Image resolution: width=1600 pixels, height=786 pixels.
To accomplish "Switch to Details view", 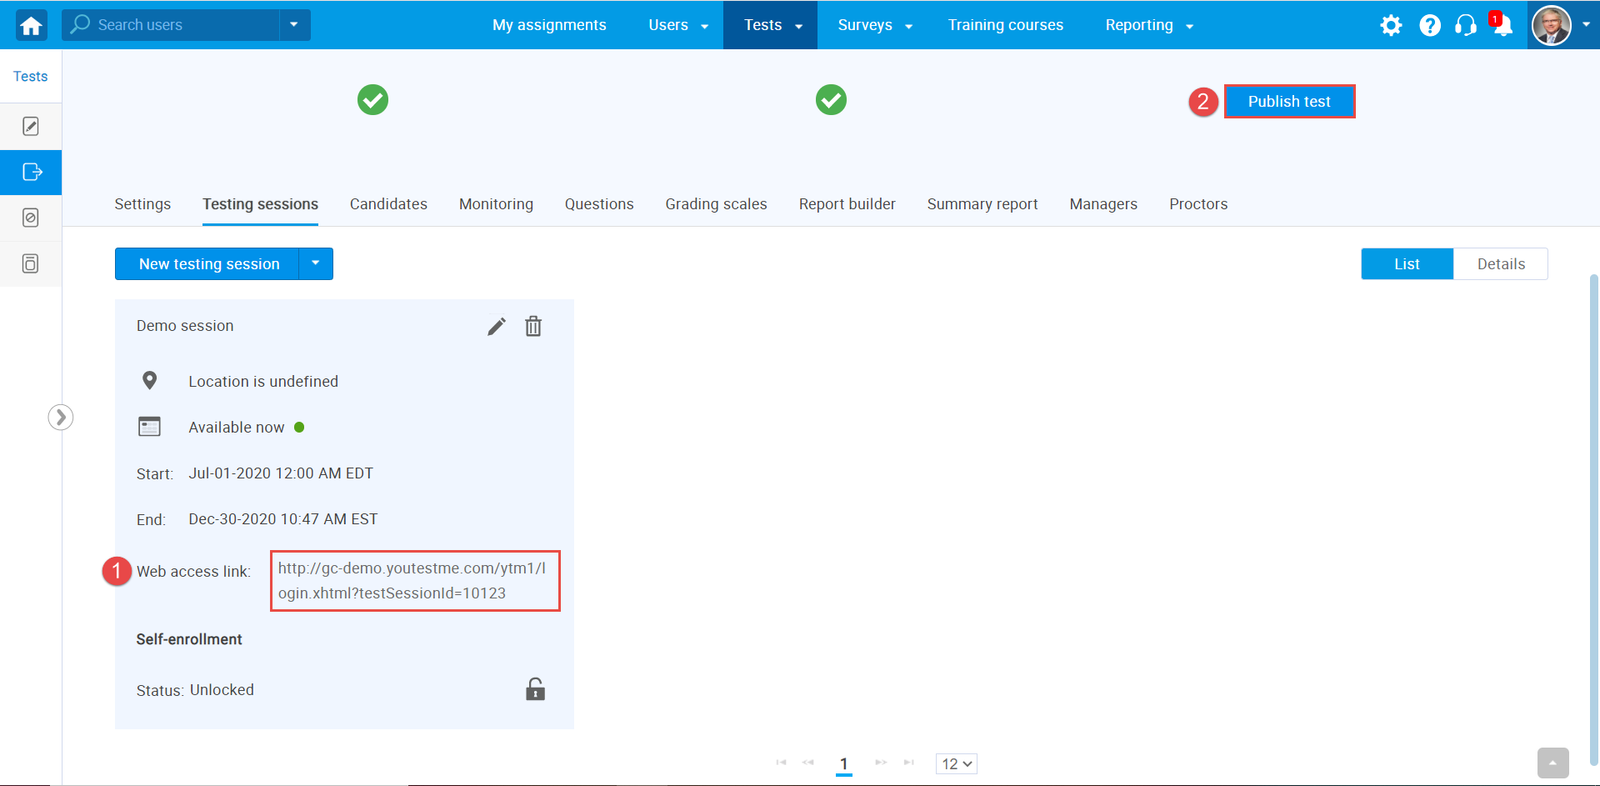I will pos(1500,264).
